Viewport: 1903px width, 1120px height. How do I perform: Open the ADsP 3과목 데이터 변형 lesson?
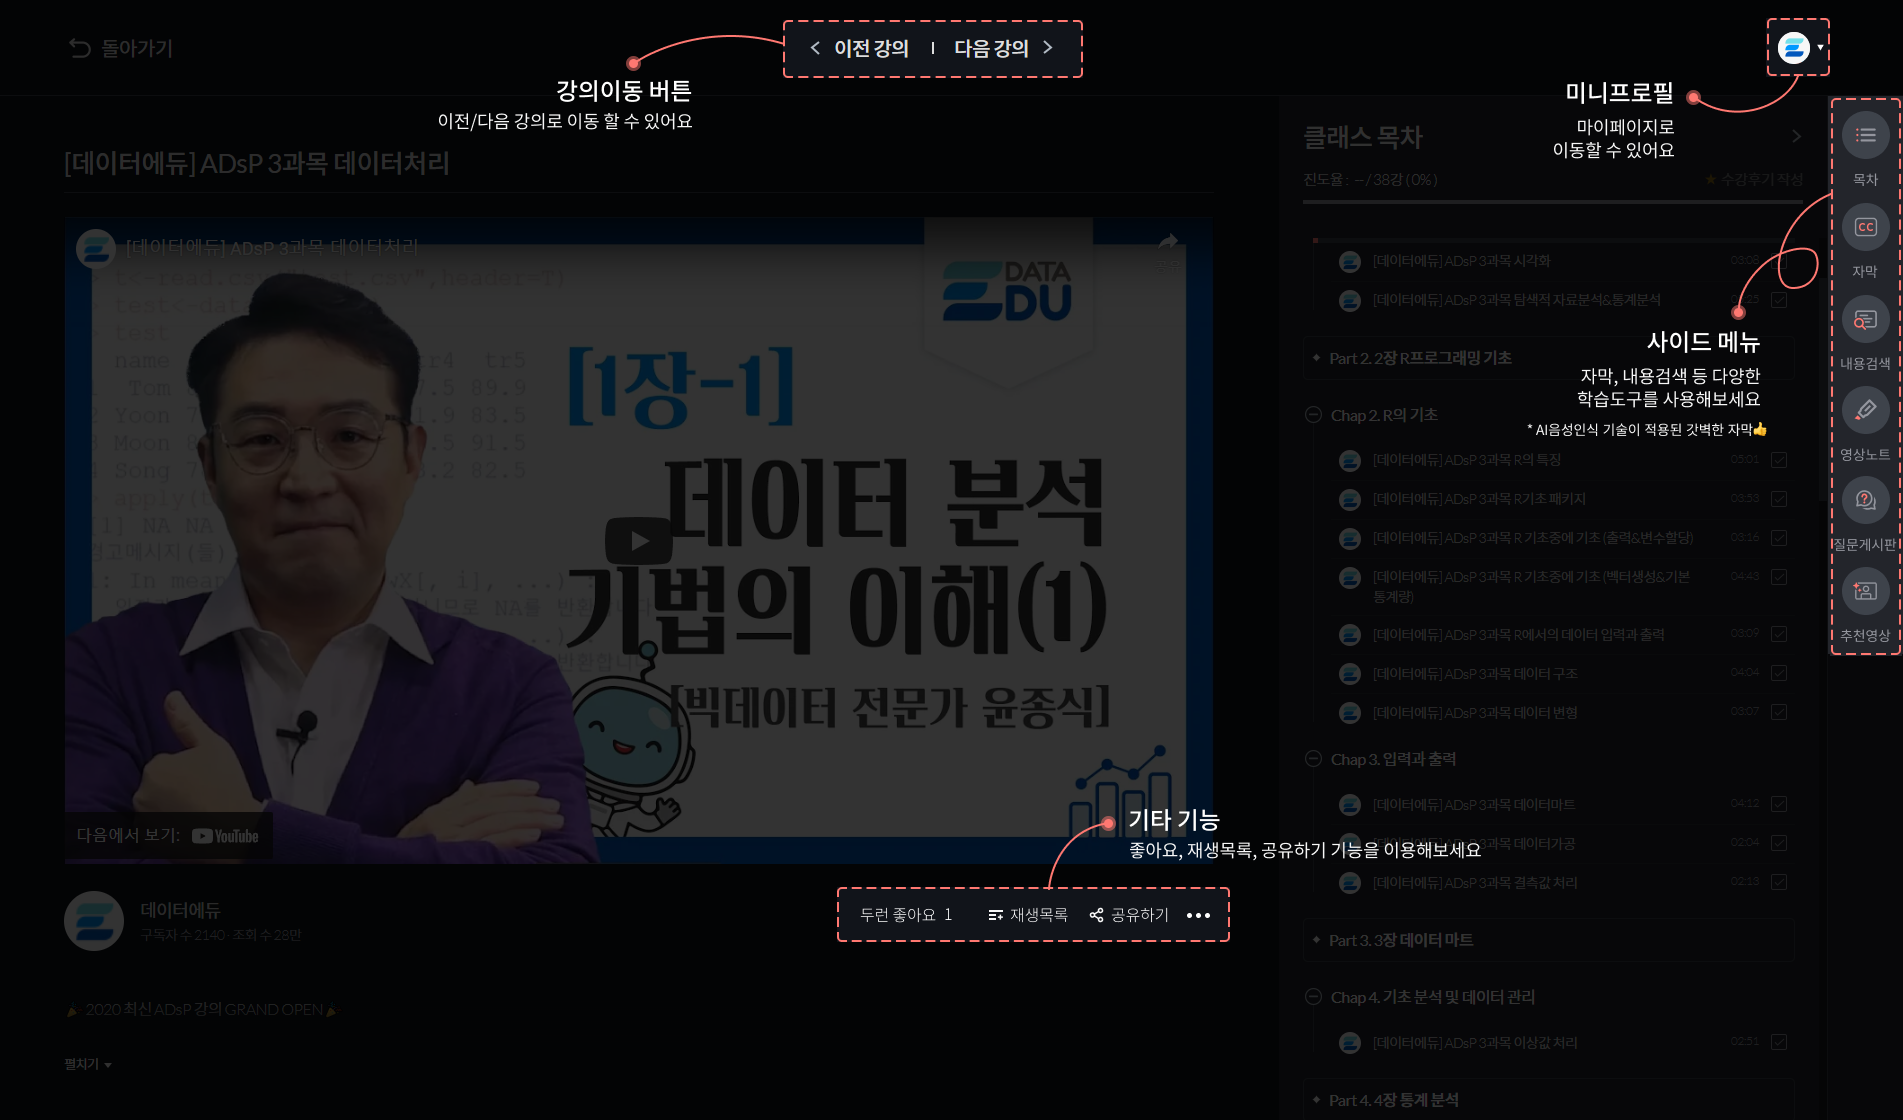point(1475,713)
